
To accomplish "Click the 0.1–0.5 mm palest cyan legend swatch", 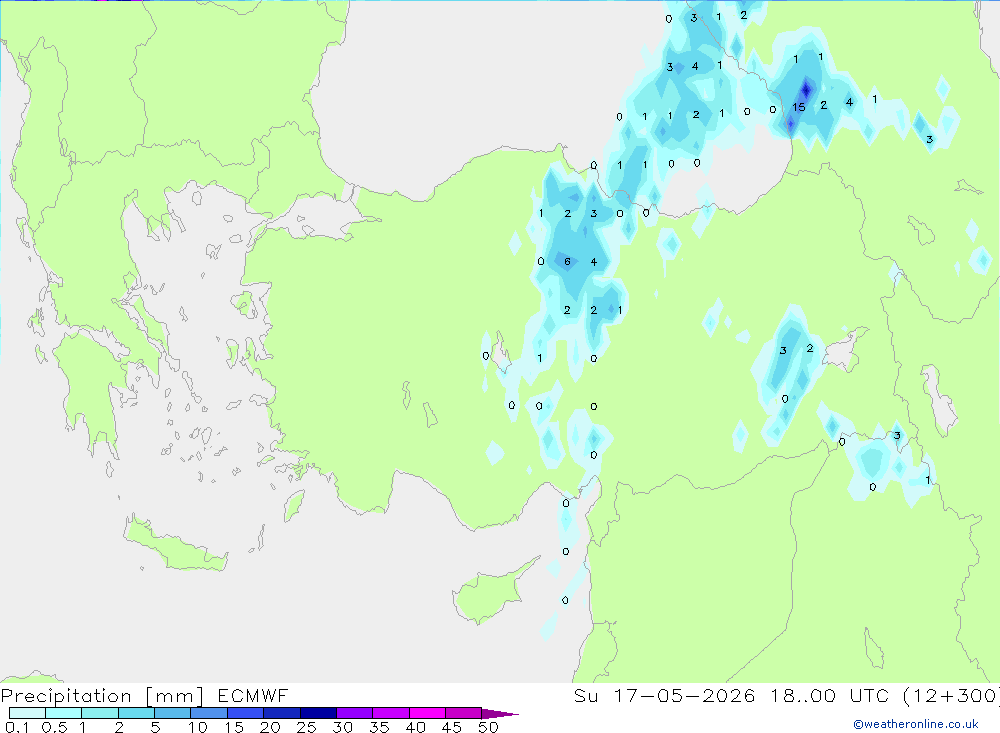I will click(27, 713).
